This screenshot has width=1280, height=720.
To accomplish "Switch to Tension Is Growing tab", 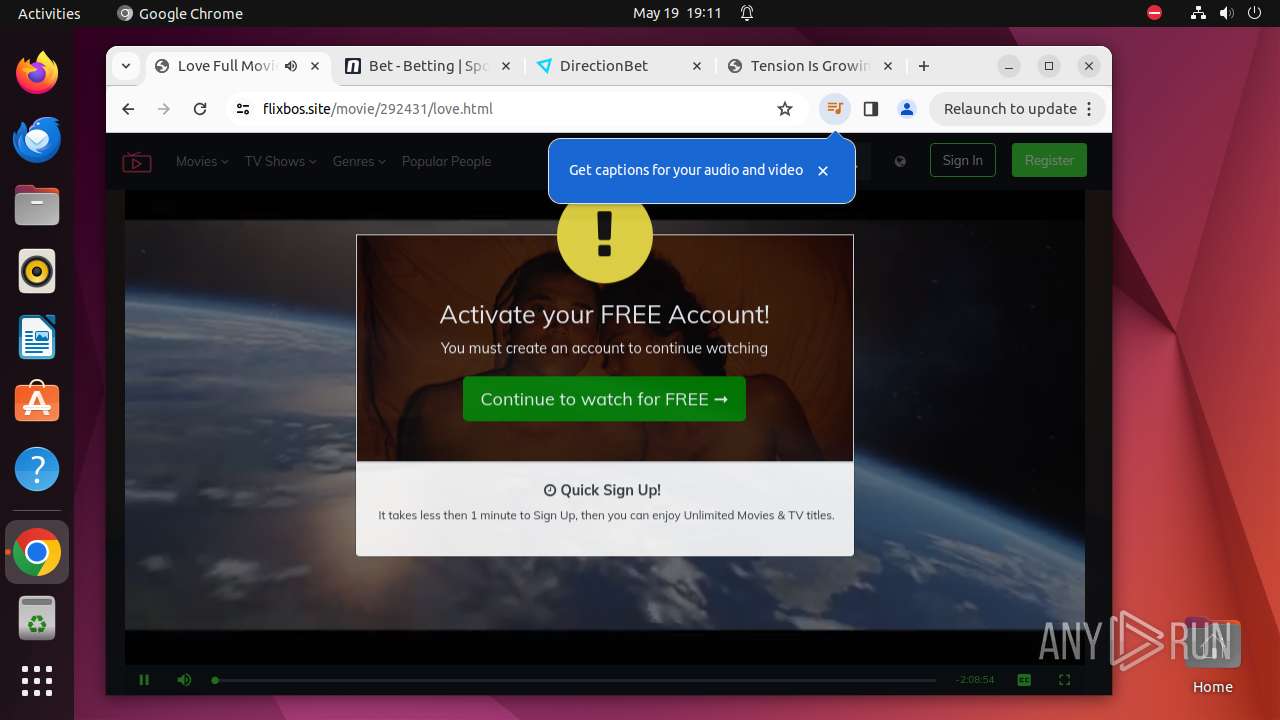I will pos(810,66).
